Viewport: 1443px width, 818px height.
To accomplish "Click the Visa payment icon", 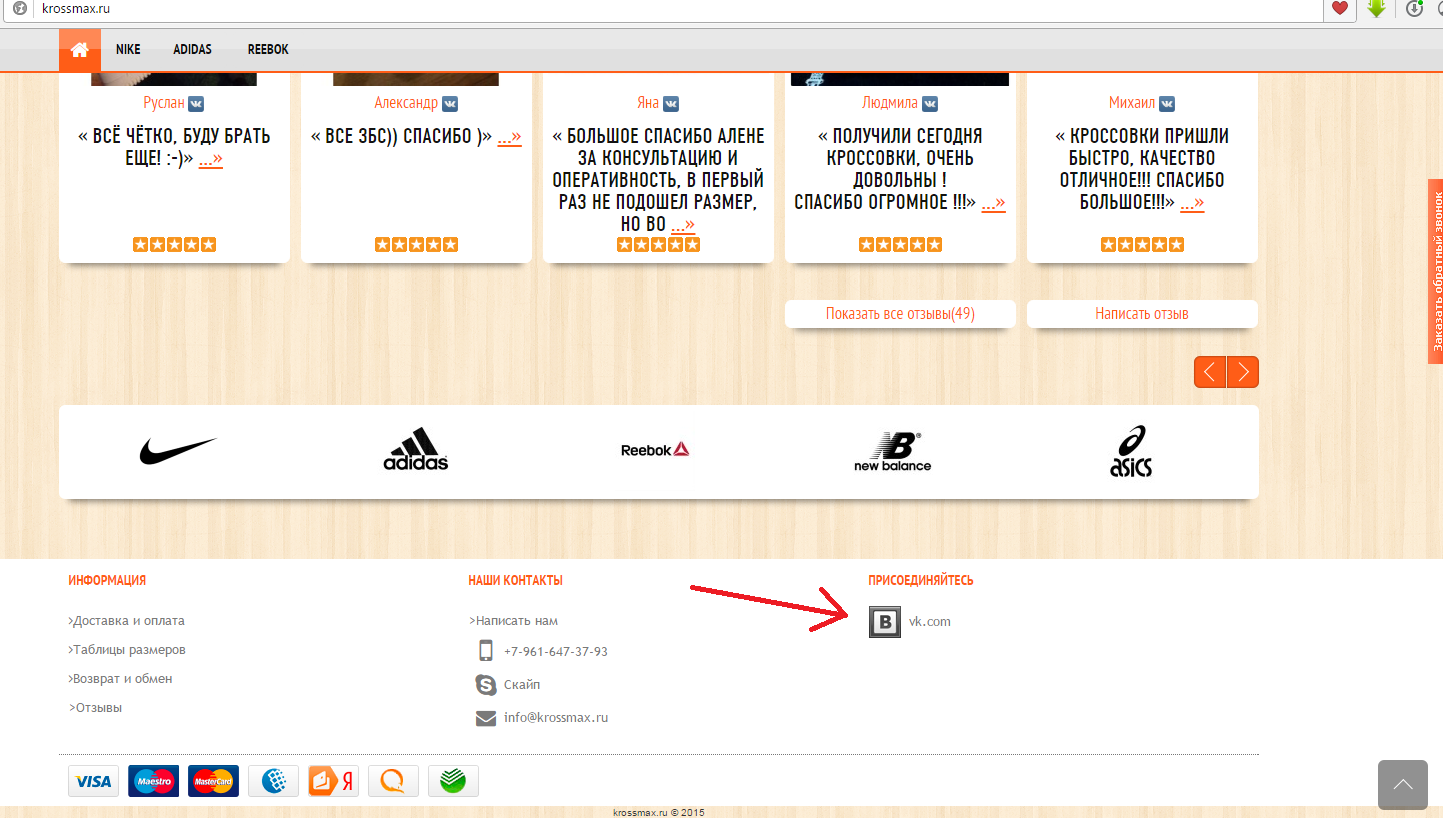I will [x=93, y=781].
